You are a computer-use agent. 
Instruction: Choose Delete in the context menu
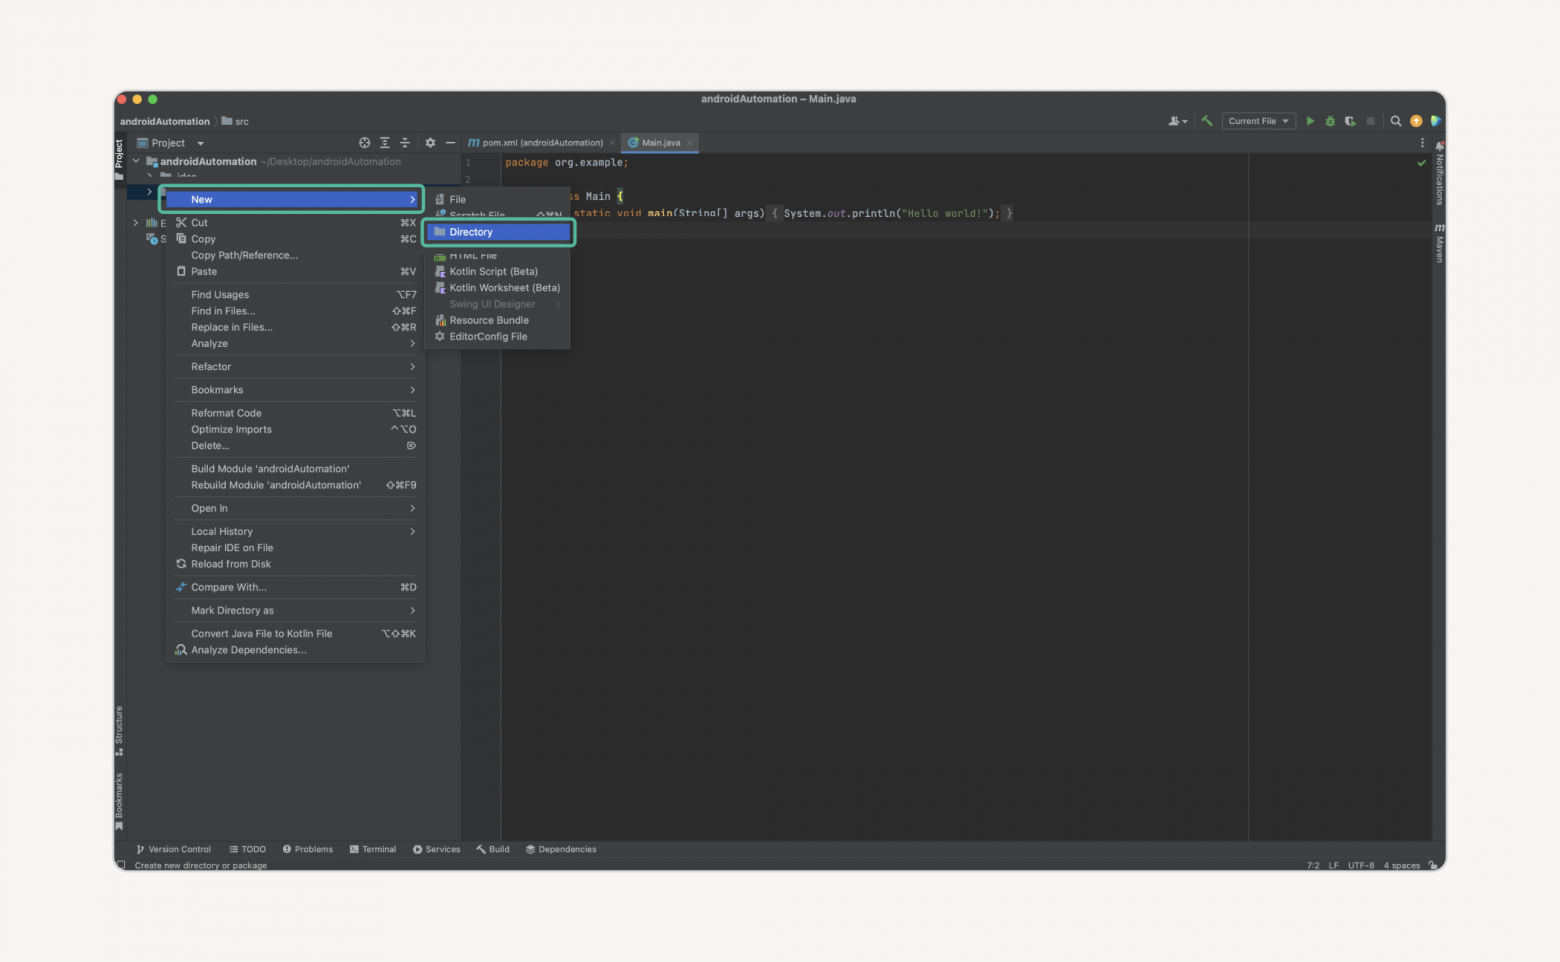coord(295,446)
